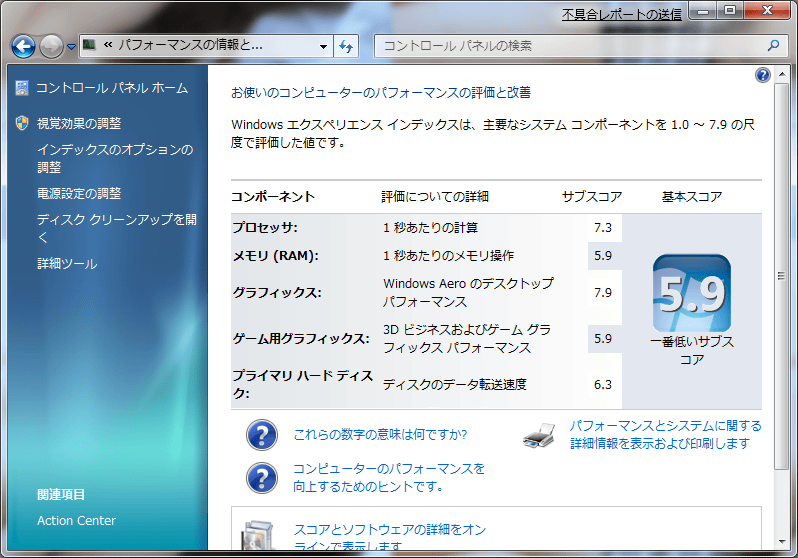The width and height of the screenshot is (798, 558).
Task: Click the printer icon
Action: point(540,435)
